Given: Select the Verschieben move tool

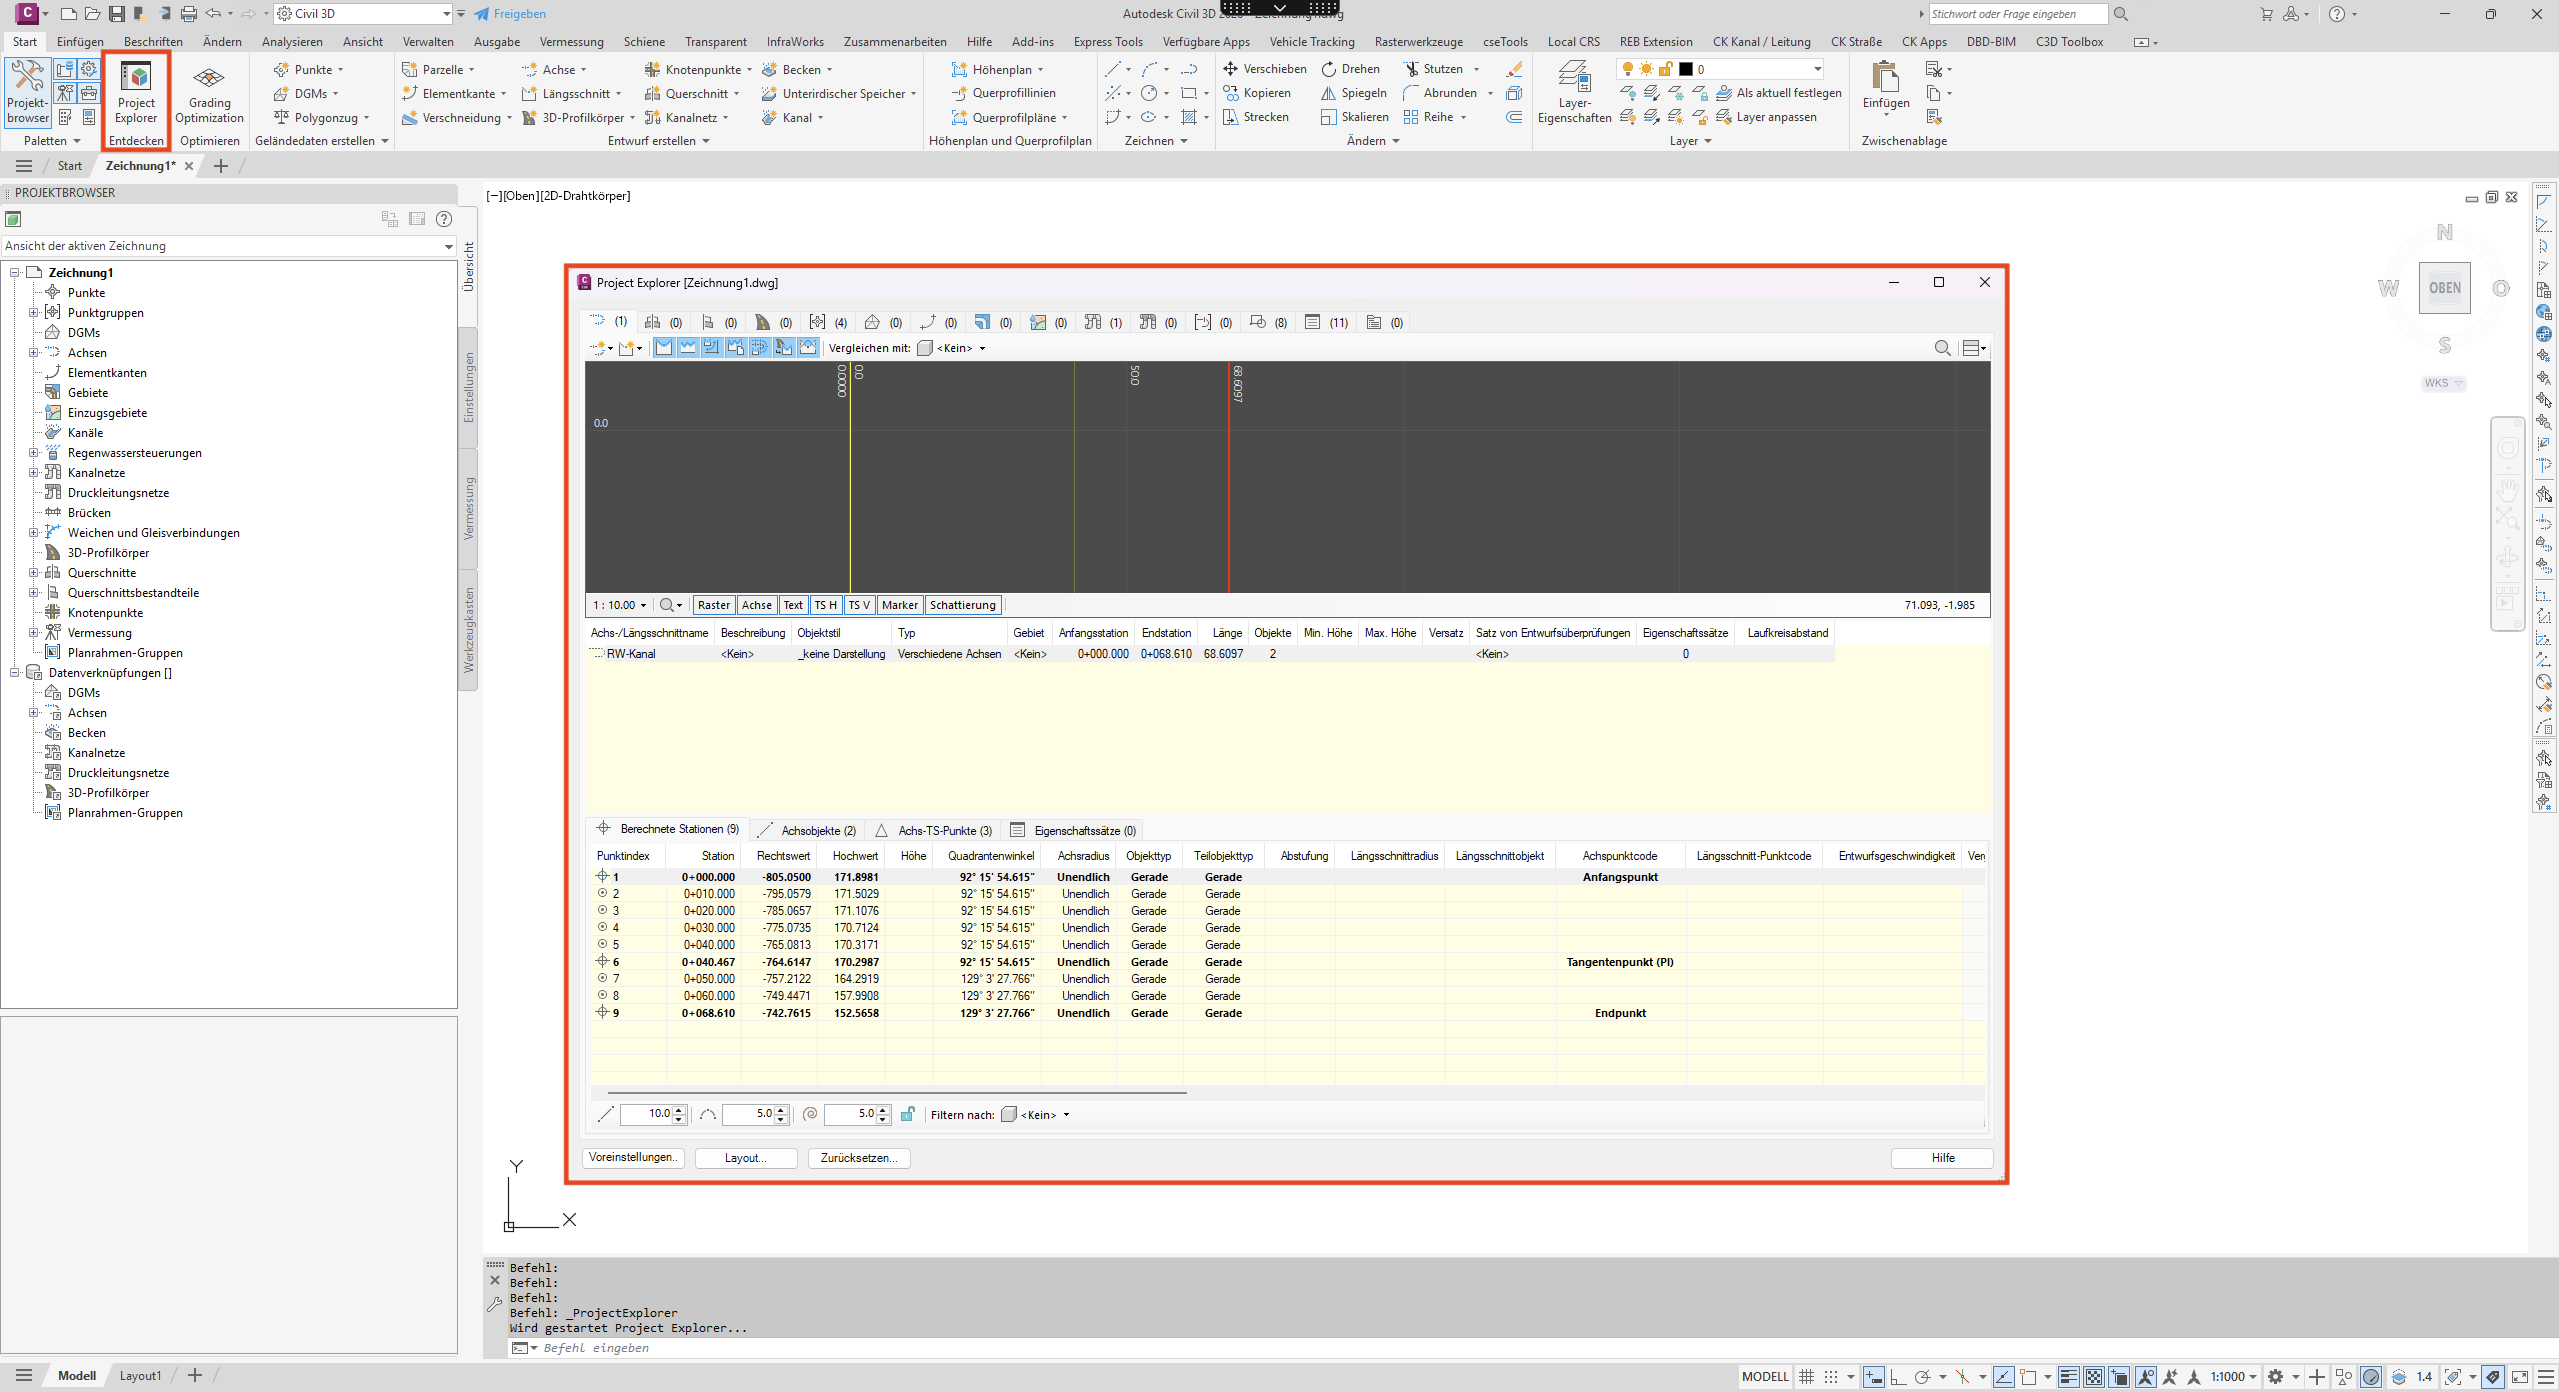Looking at the screenshot, I should 1265,69.
